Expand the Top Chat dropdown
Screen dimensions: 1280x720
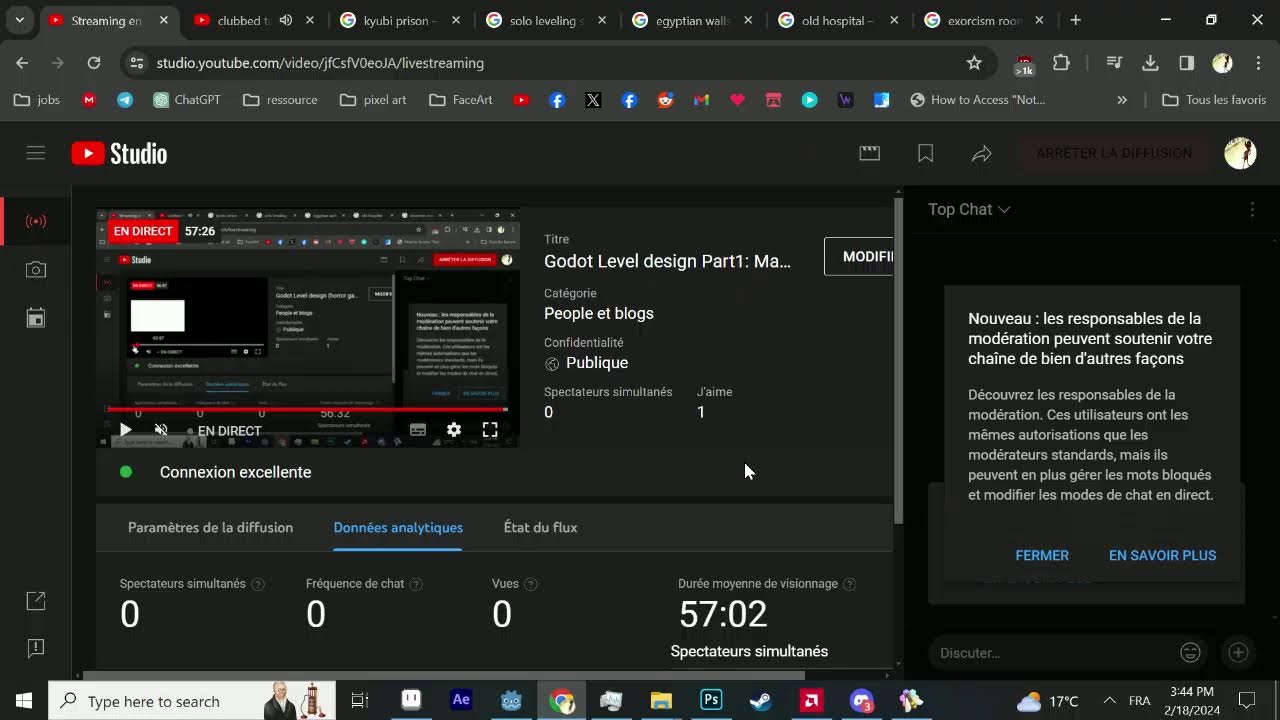coord(969,209)
